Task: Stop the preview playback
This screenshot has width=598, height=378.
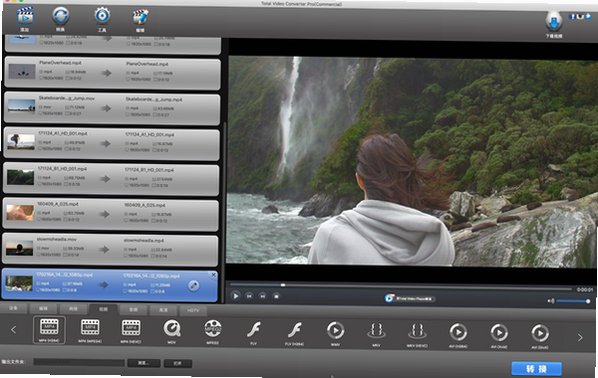Action: click(277, 296)
